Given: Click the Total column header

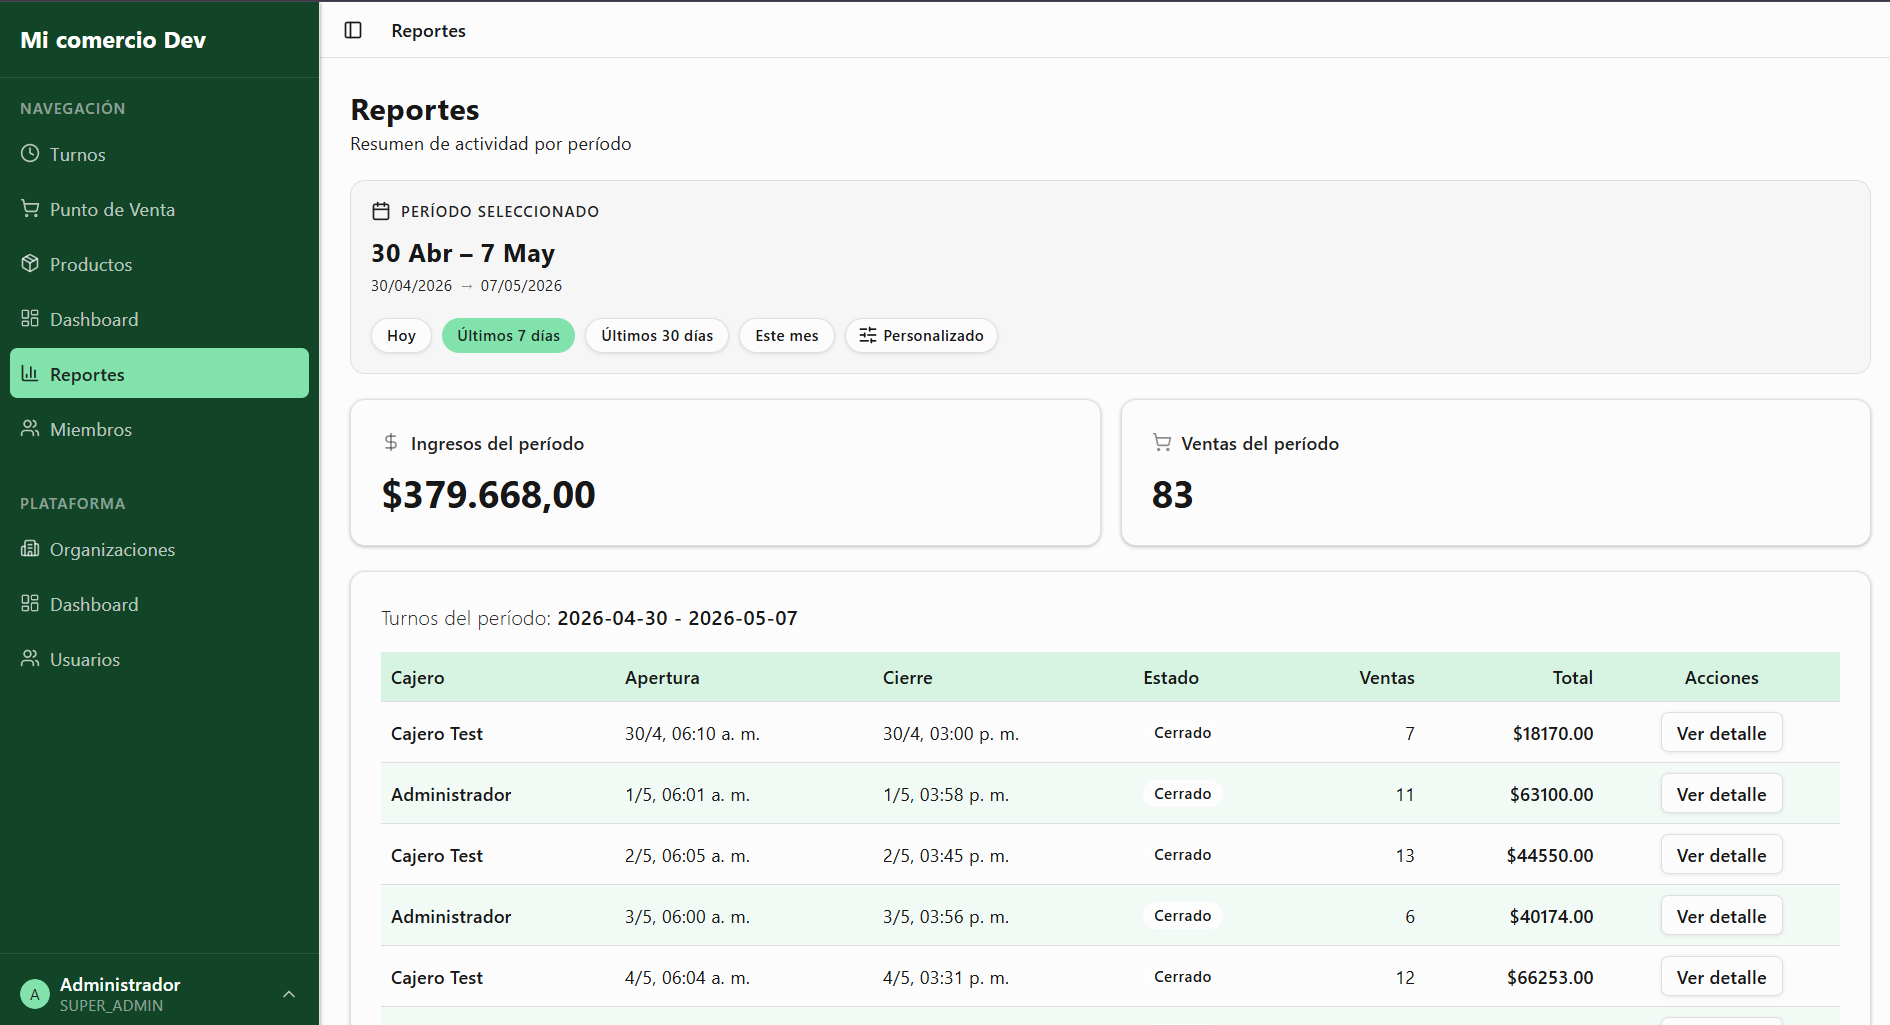Looking at the screenshot, I should [x=1572, y=678].
